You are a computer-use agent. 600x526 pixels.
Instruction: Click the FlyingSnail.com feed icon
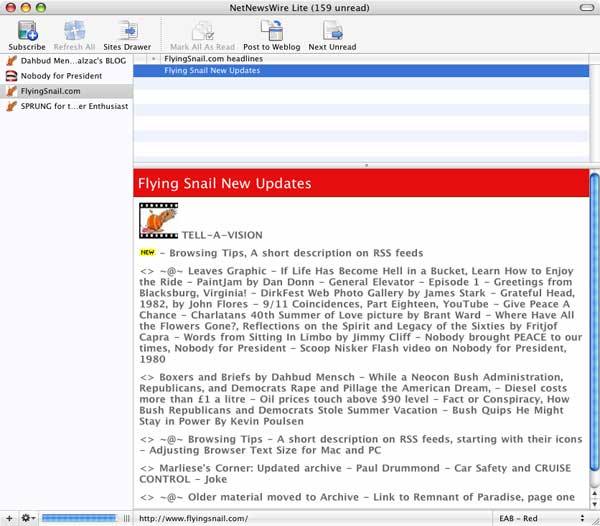coord(11,91)
